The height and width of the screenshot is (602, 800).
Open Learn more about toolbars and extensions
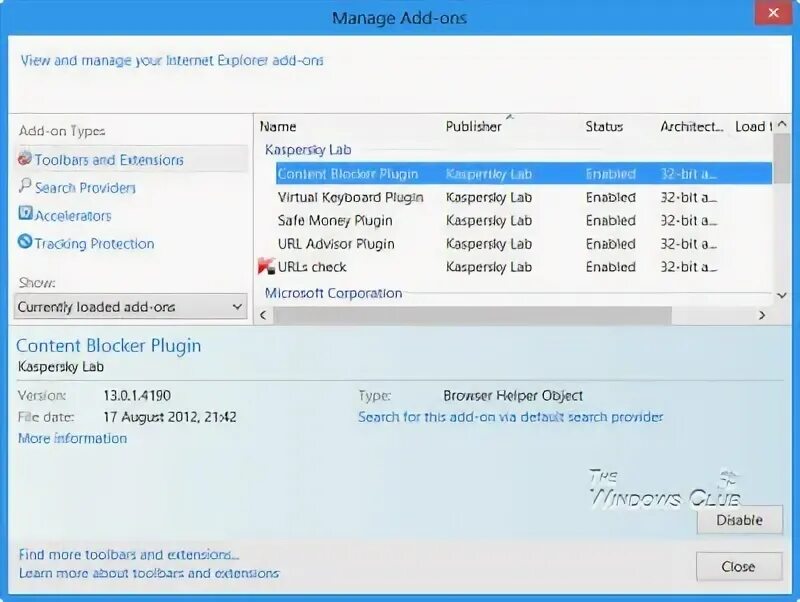tap(149, 573)
